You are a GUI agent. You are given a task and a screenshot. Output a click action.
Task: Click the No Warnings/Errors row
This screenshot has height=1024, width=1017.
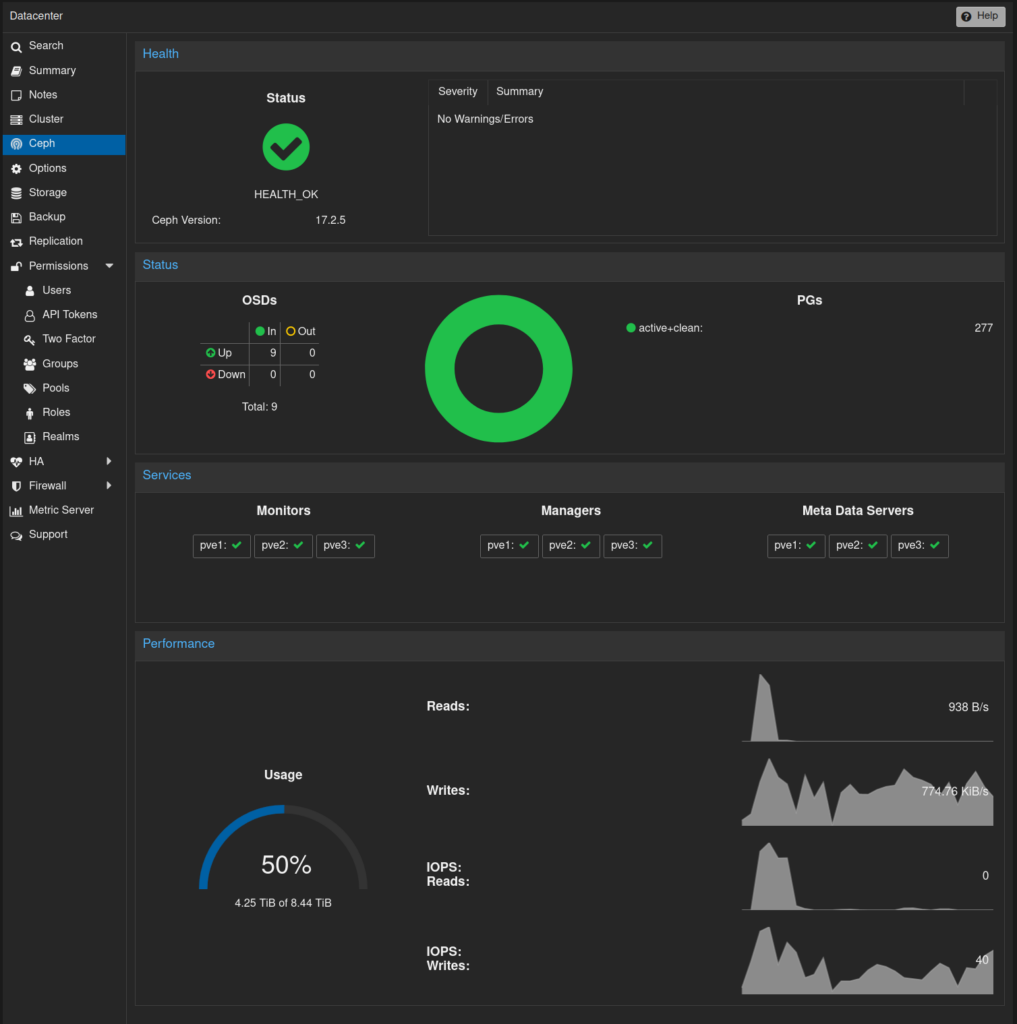click(x=713, y=119)
